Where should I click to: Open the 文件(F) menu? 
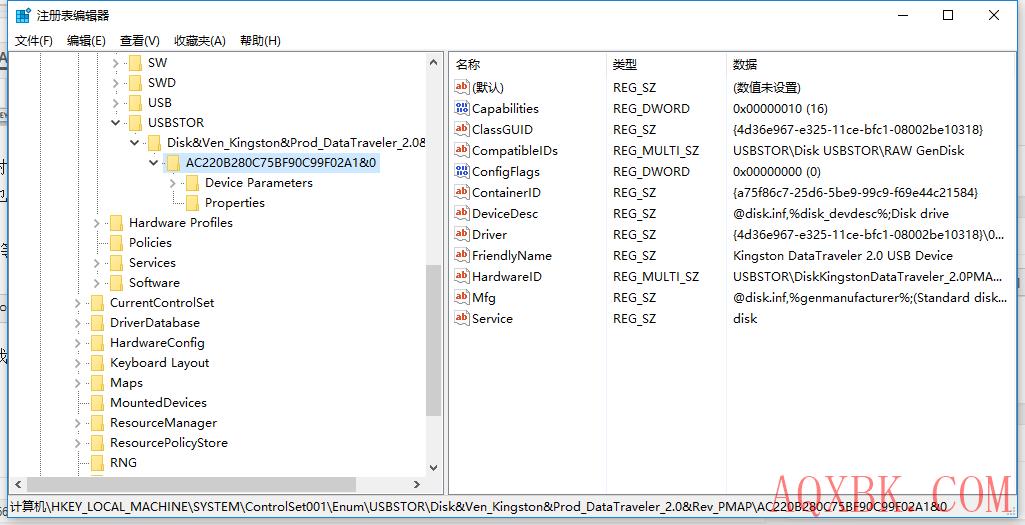33,41
